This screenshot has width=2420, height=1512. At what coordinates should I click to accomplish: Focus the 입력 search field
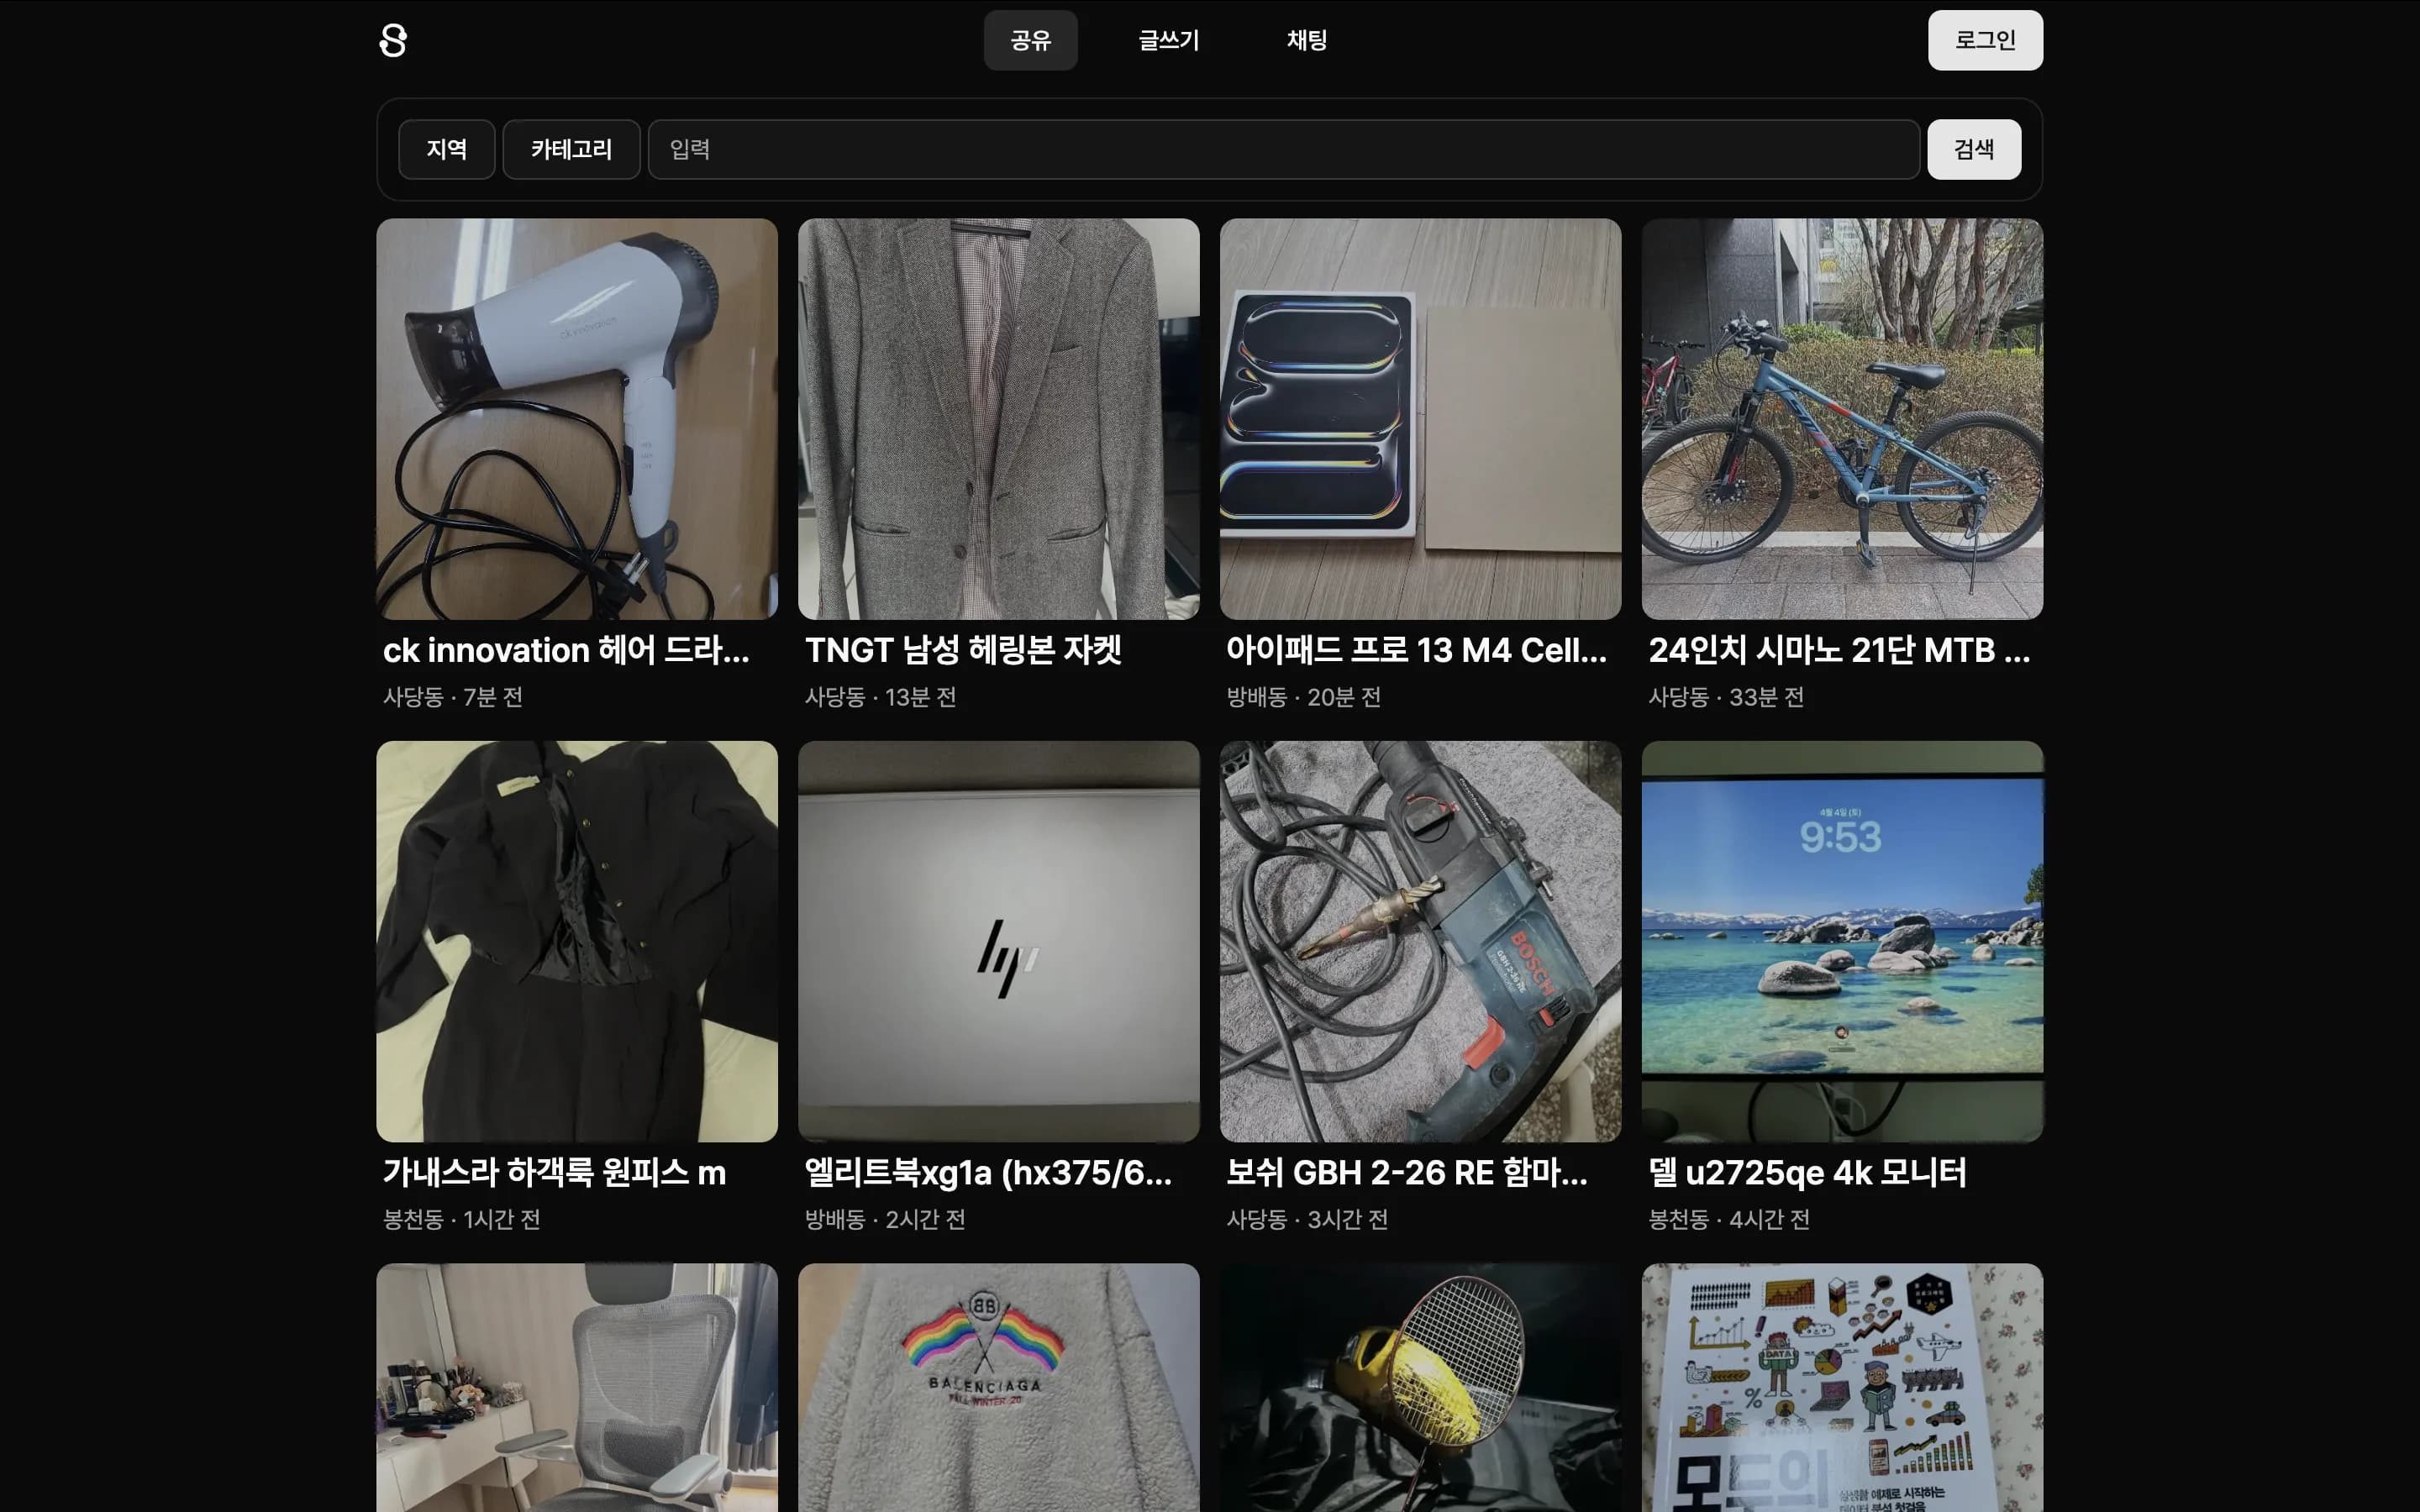click(1283, 149)
